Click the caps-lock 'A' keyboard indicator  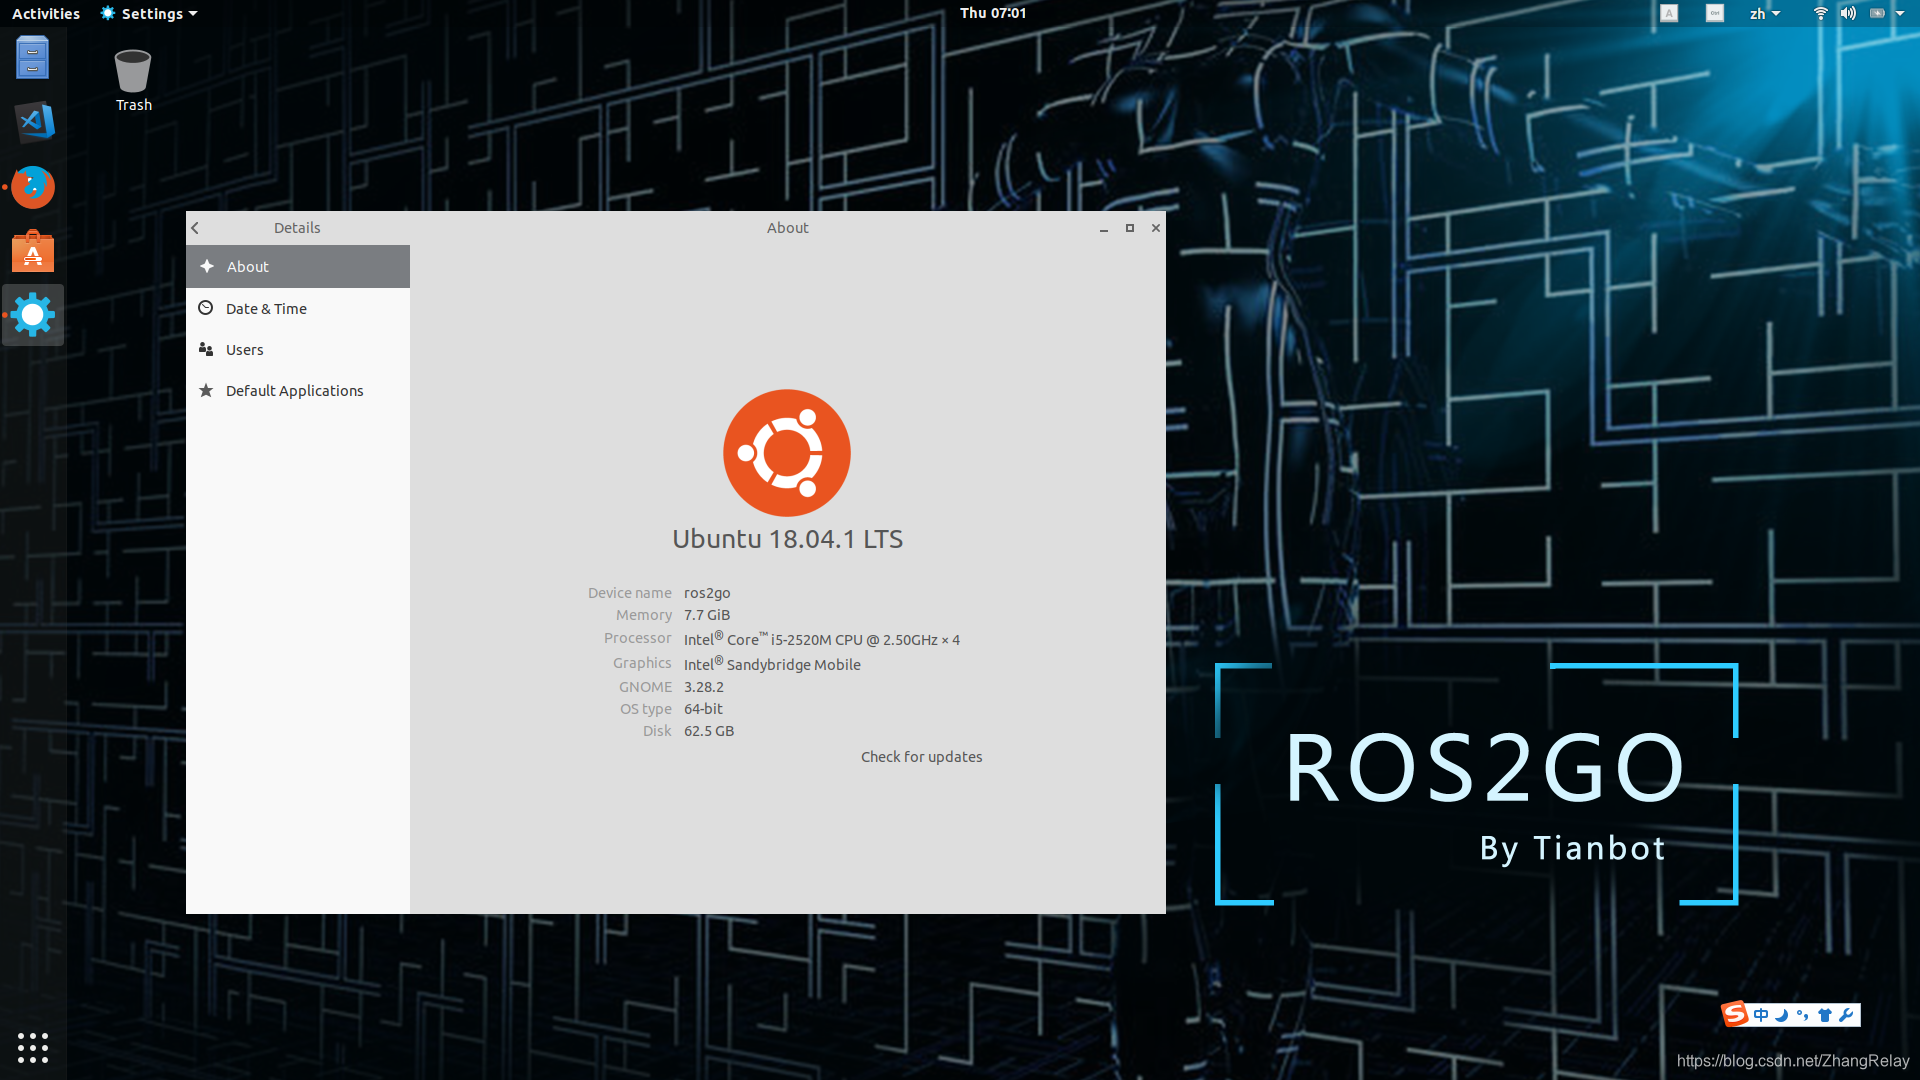point(1669,13)
